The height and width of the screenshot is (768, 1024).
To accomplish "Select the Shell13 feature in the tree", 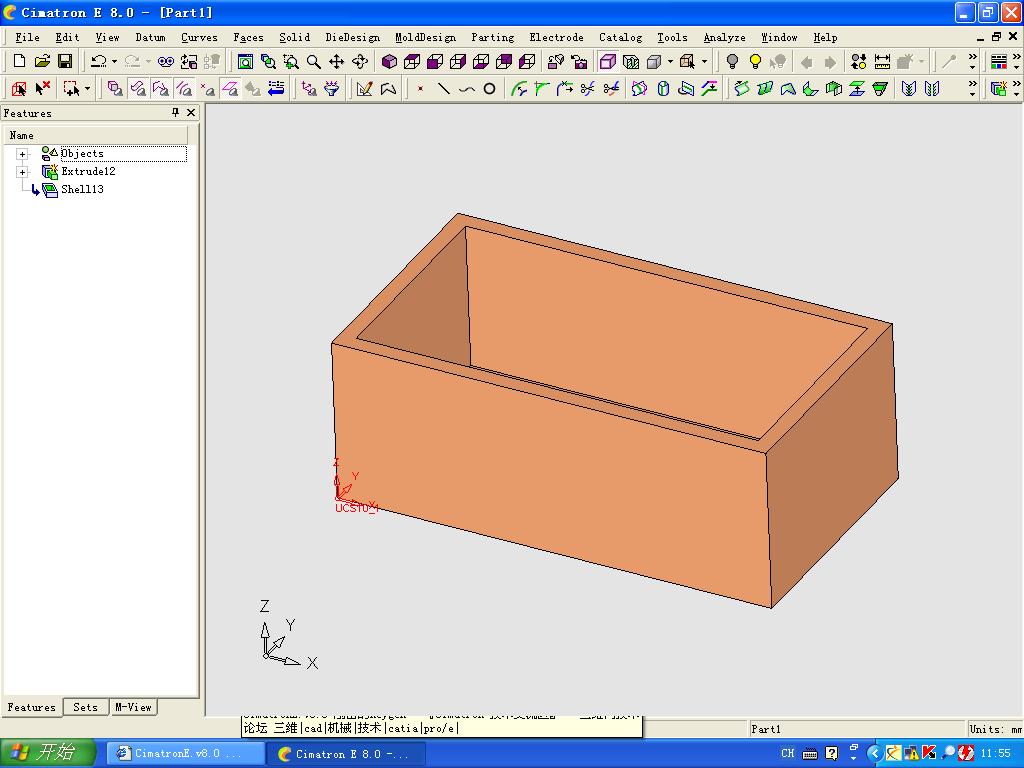I will click(82, 189).
